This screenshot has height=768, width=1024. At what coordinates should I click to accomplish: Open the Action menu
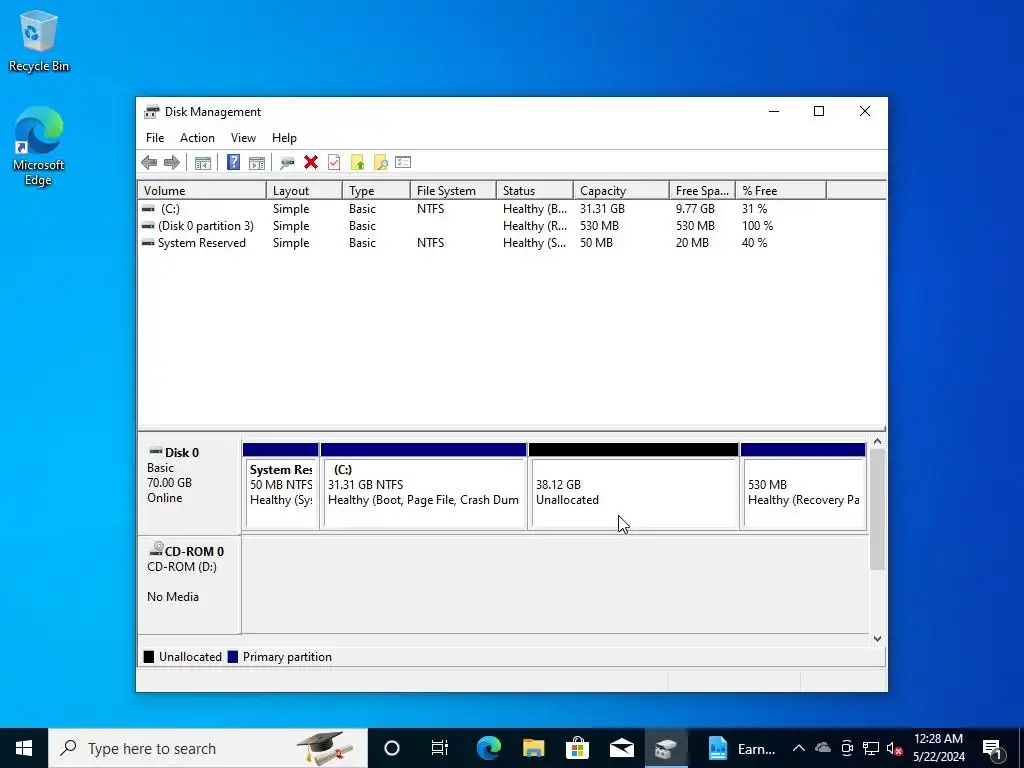(x=197, y=138)
